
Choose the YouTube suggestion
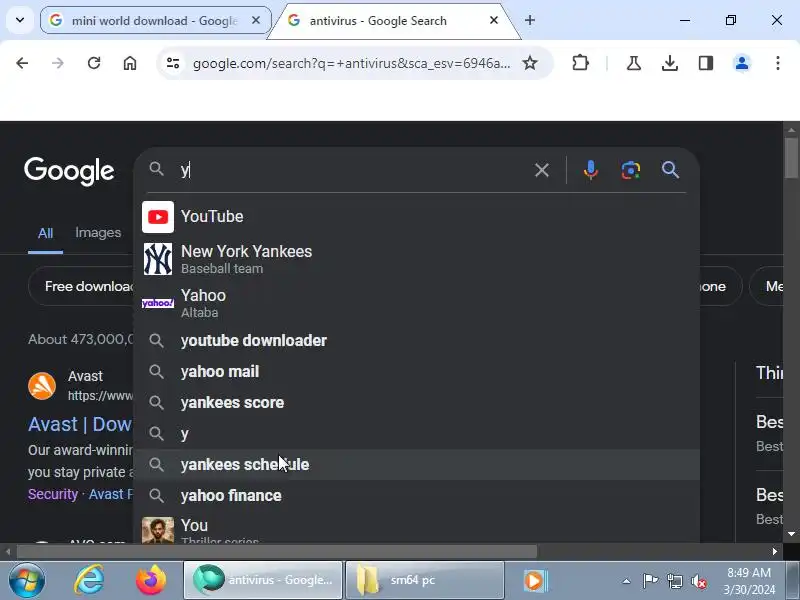tap(416, 216)
